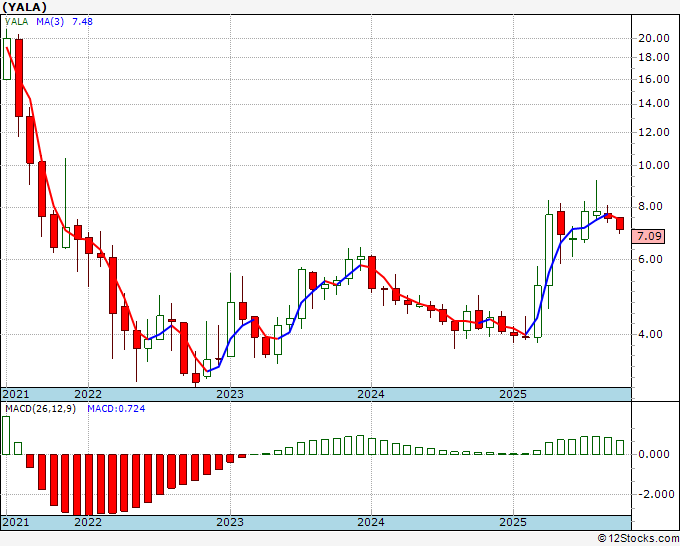Click 2024 on the MACD panel timeline
Screen dimensions: 680x546
click(x=371, y=522)
